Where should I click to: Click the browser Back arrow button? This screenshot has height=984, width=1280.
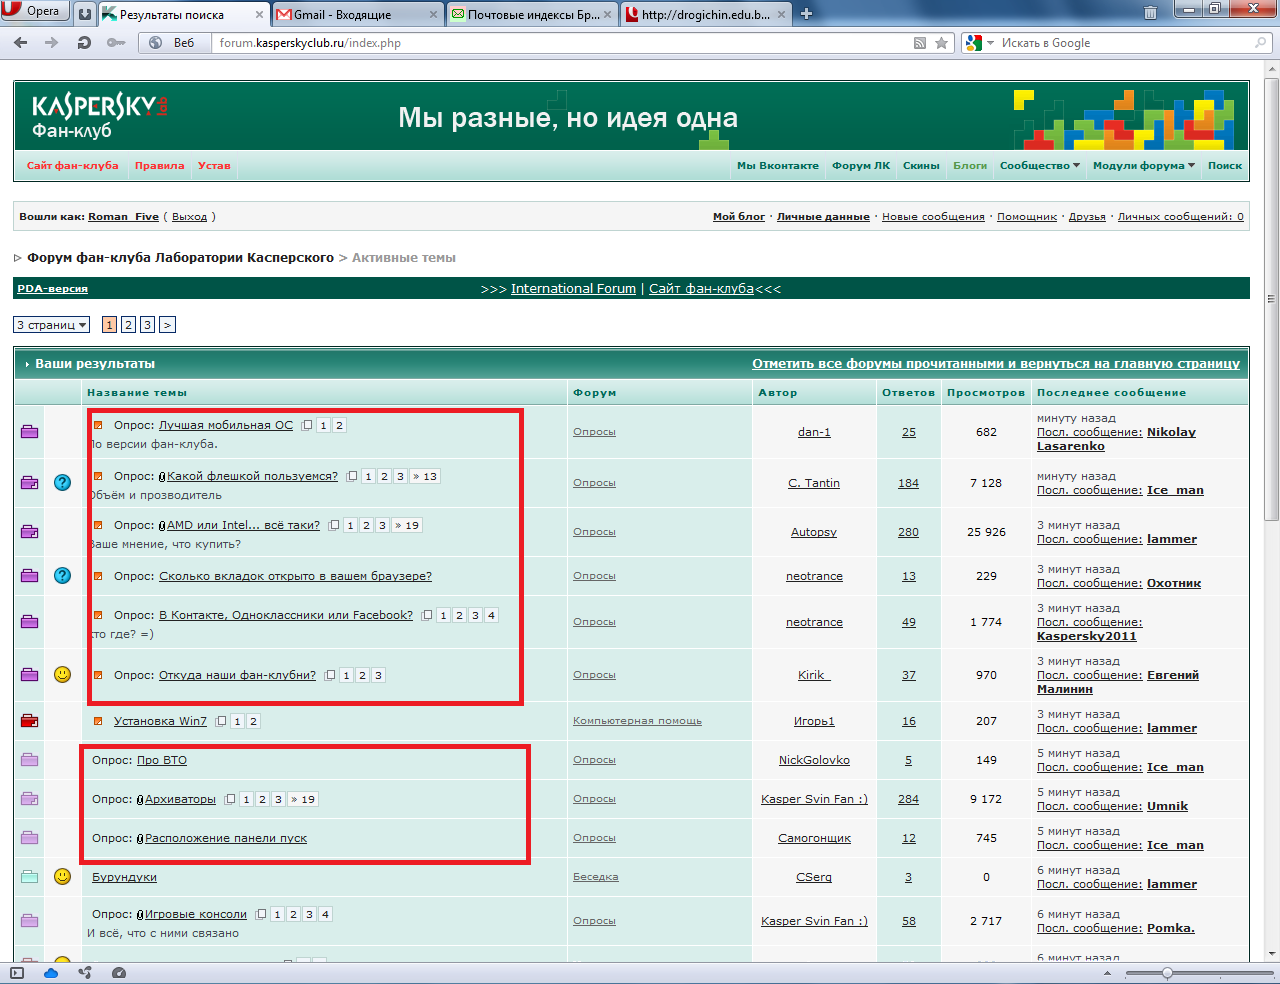coord(21,43)
